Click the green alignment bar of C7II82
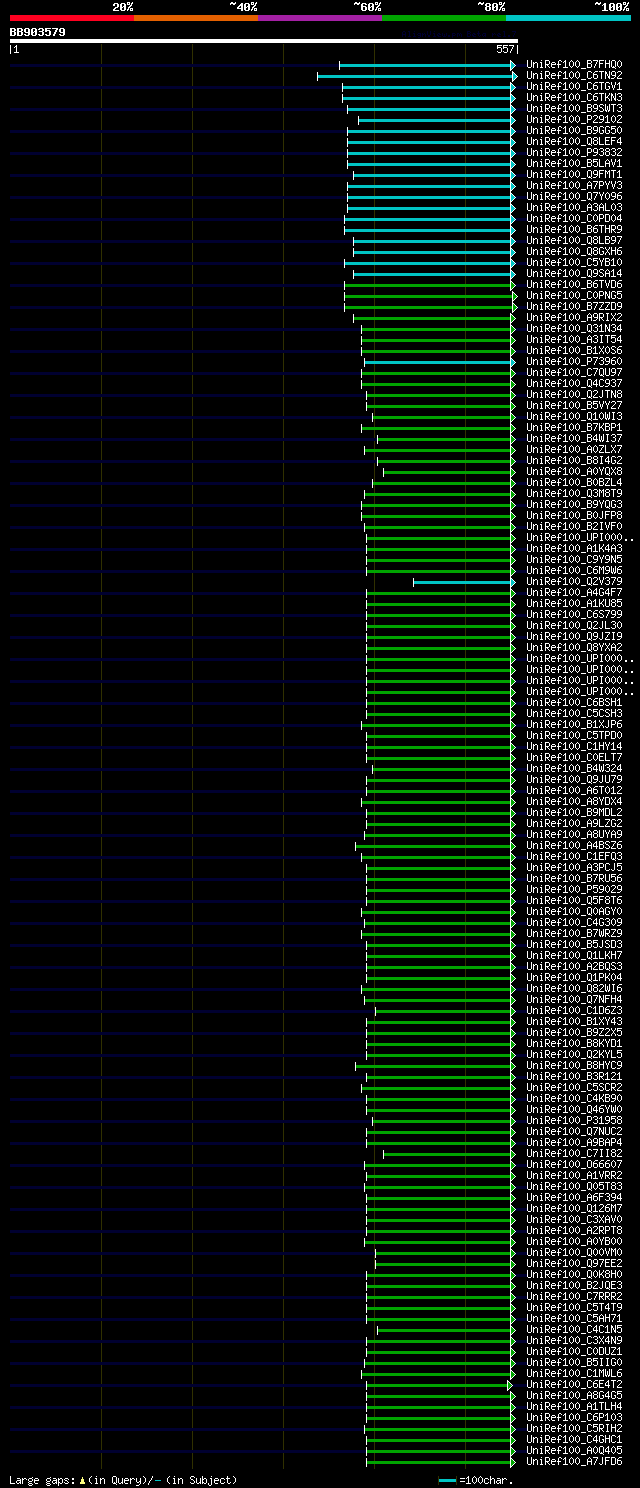640x1488 pixels. (449, 1153)
